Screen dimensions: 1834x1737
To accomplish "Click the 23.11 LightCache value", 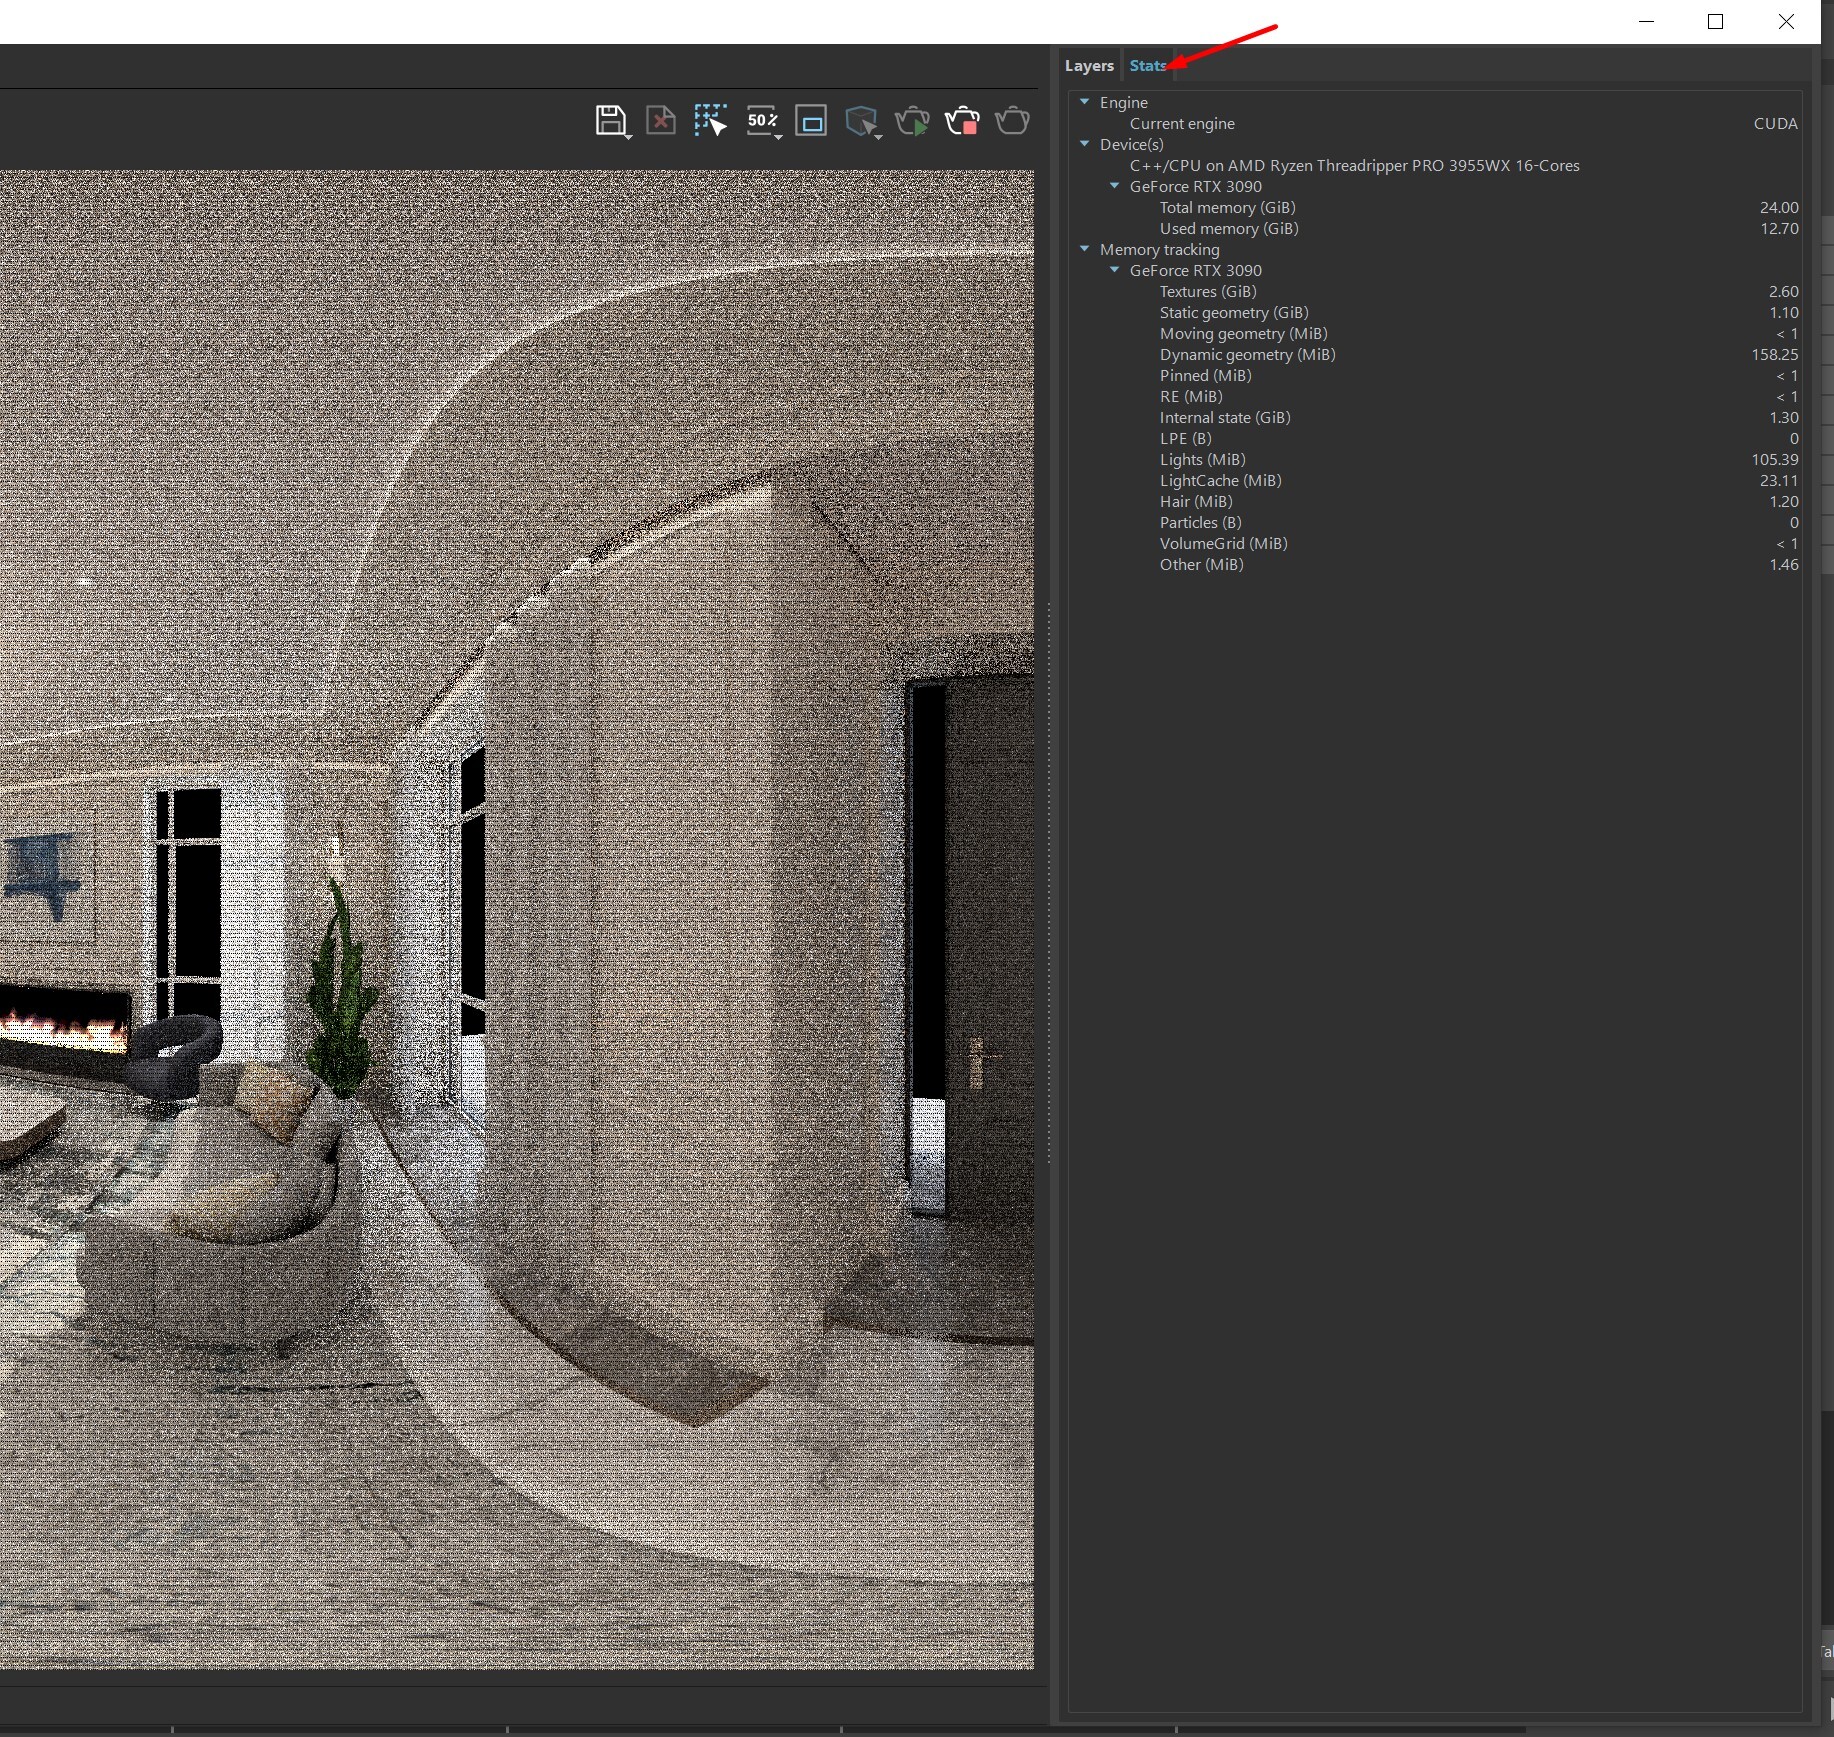I will pos(1779,480).
